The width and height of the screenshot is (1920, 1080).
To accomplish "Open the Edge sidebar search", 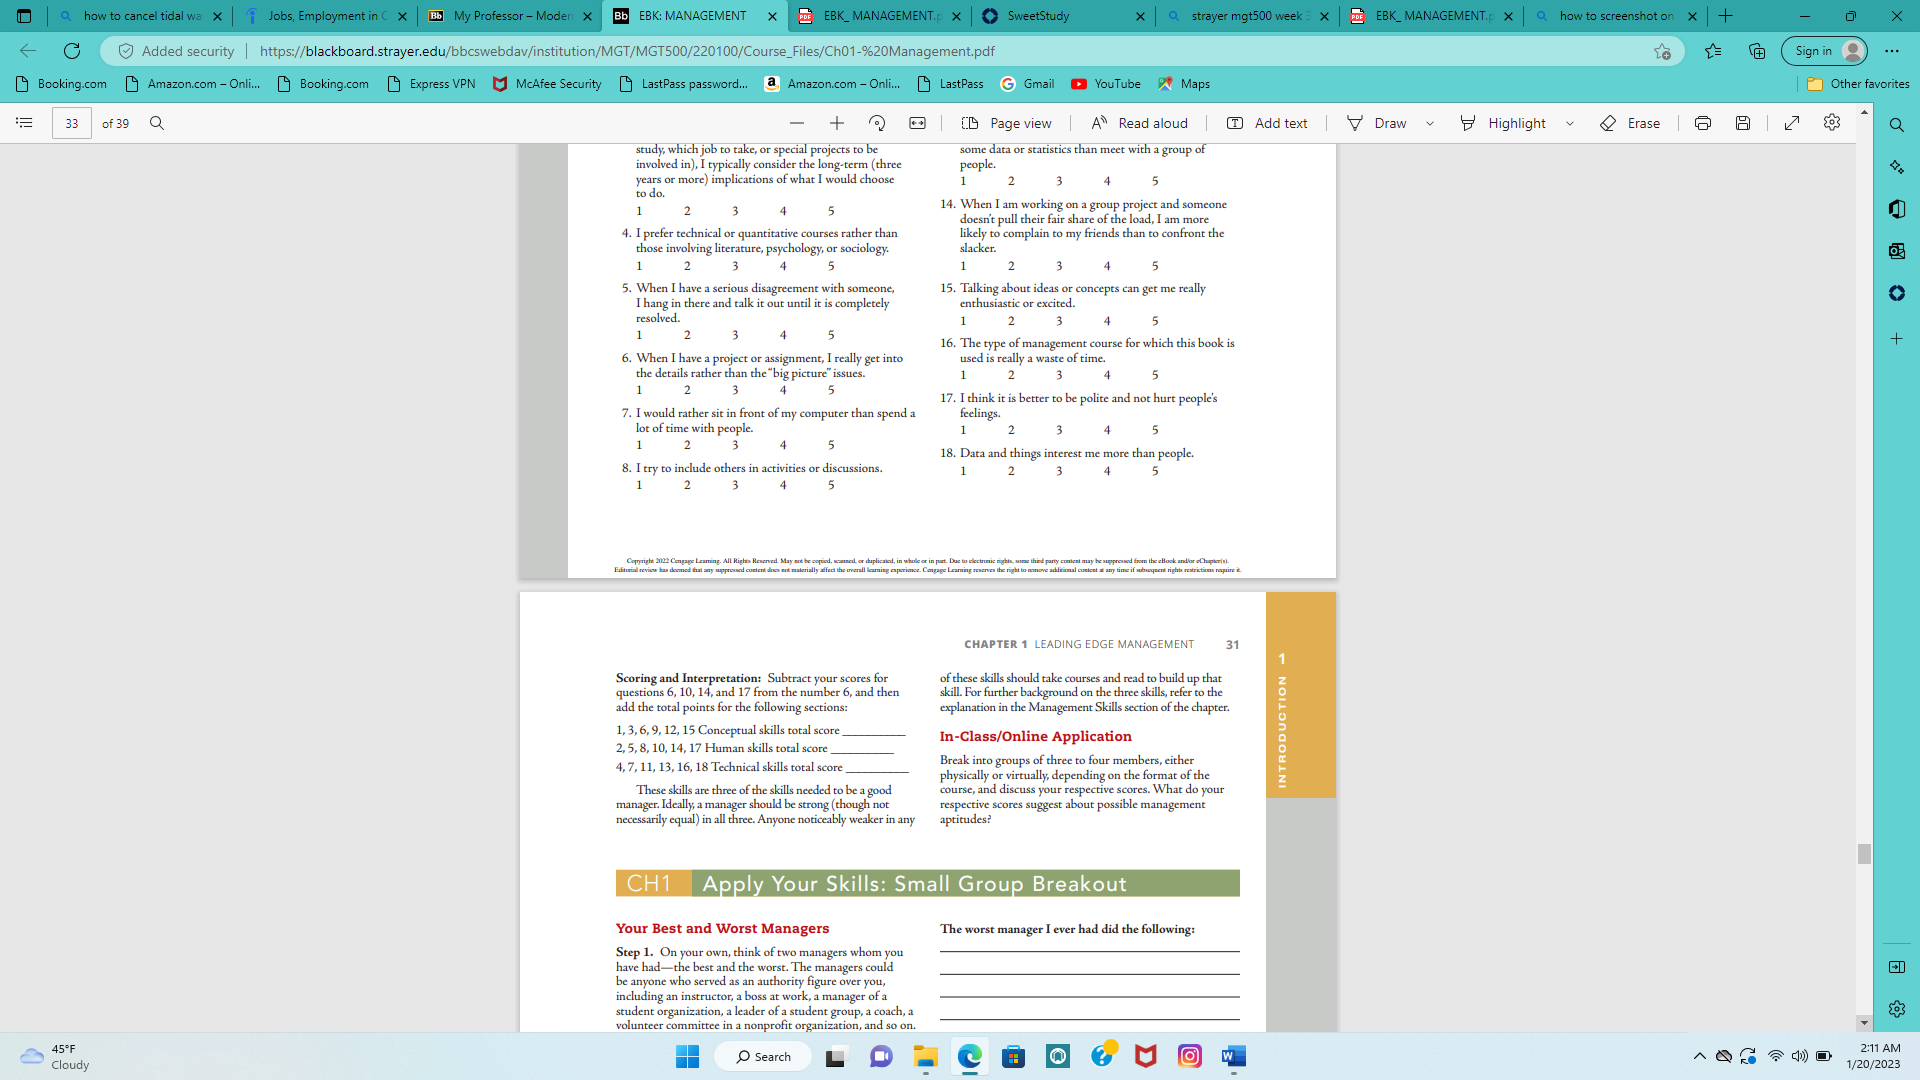I will (x=1897, y=125).
